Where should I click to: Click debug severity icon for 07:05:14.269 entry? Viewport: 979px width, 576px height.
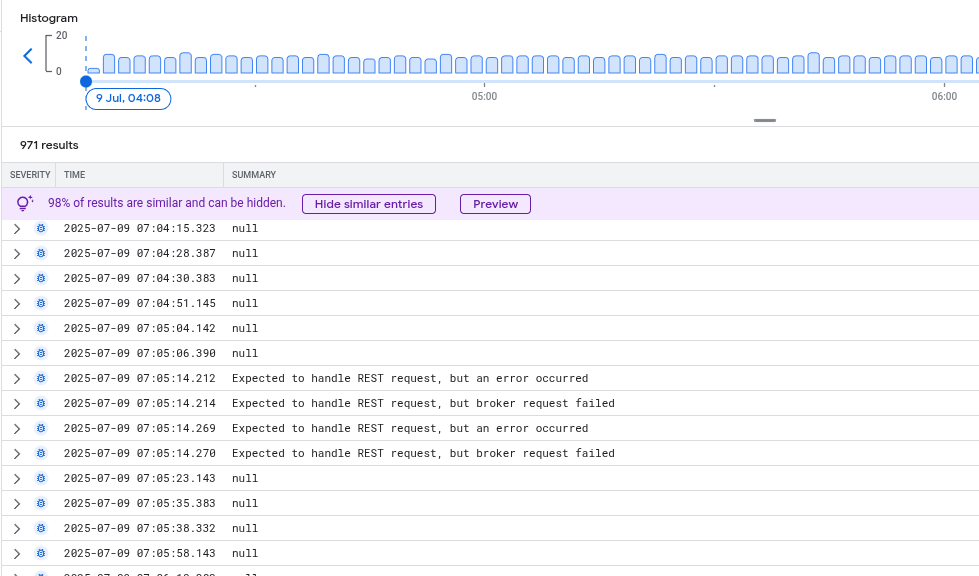click(41, 428)
